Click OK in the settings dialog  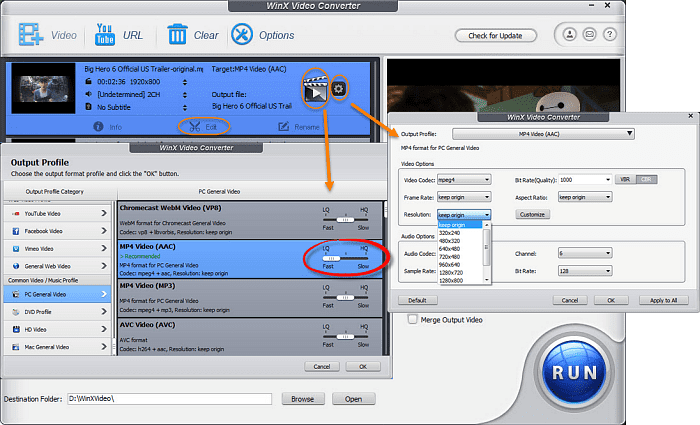tap(611, 300)
